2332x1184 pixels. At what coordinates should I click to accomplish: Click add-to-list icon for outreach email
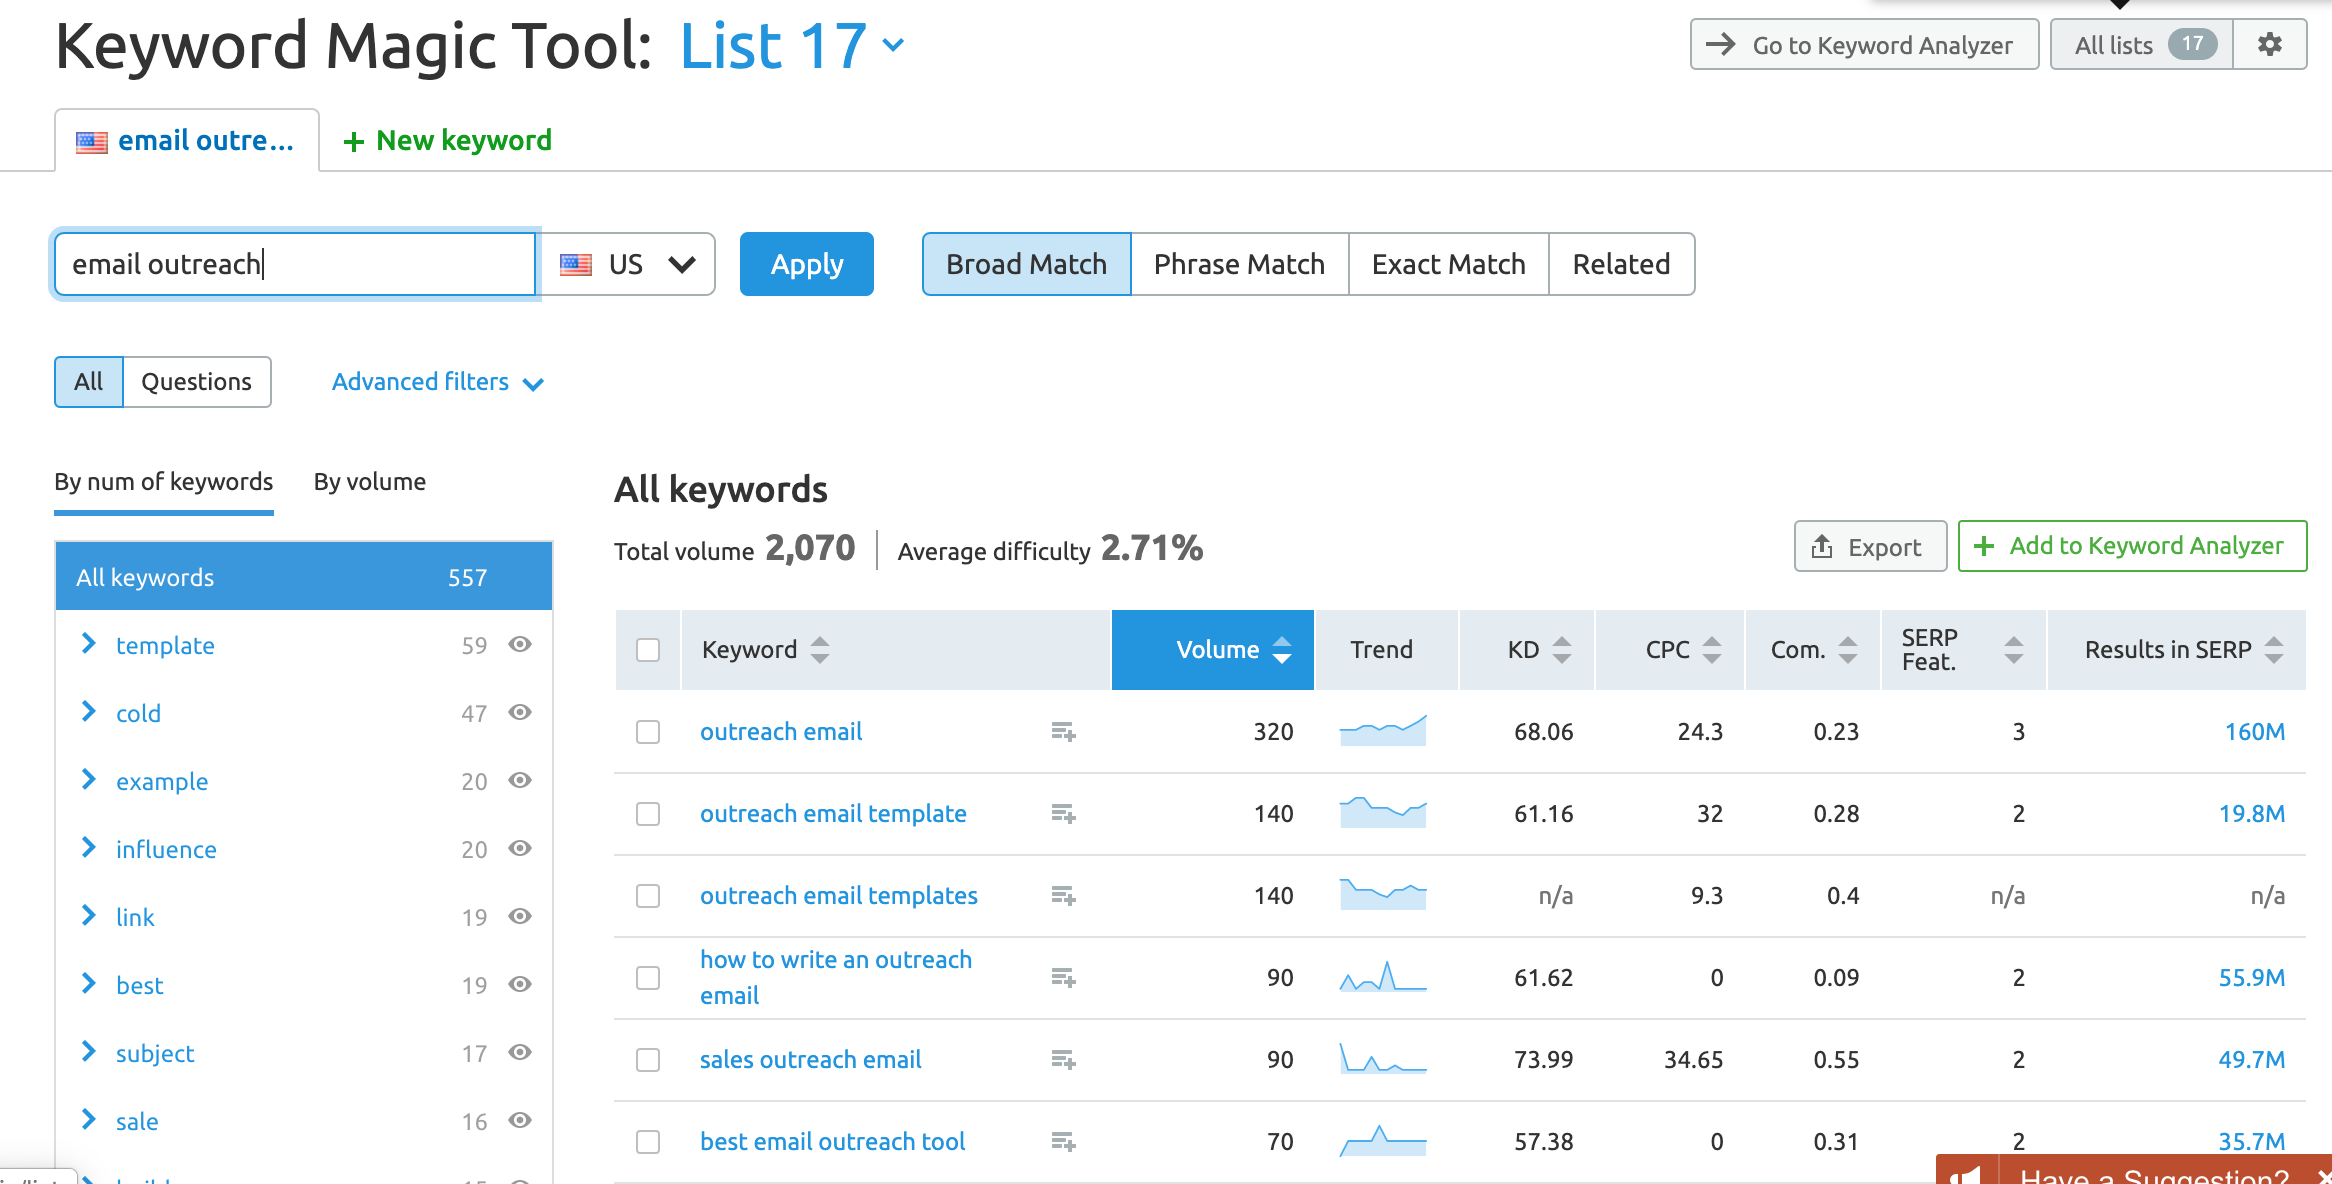(x=1063, y=732)
